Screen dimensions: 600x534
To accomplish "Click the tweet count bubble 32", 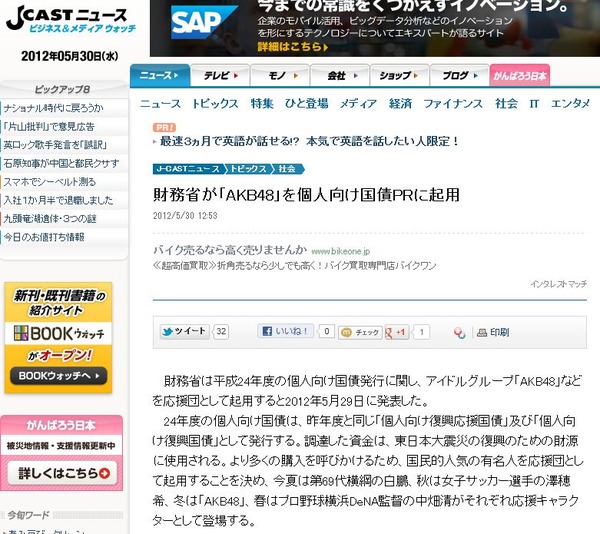I will [221, 332].
